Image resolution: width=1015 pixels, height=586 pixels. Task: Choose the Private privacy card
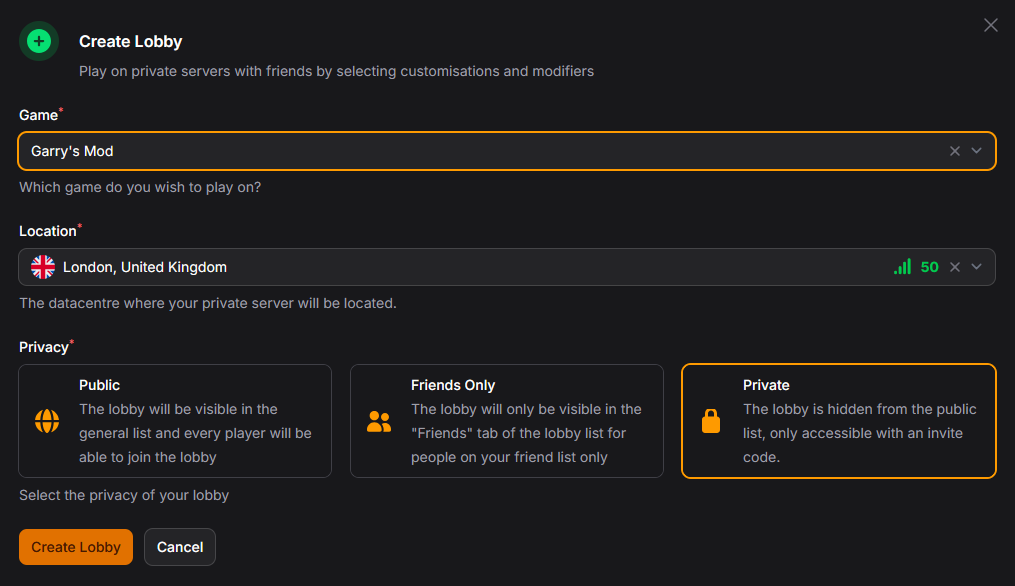[838, 421]
